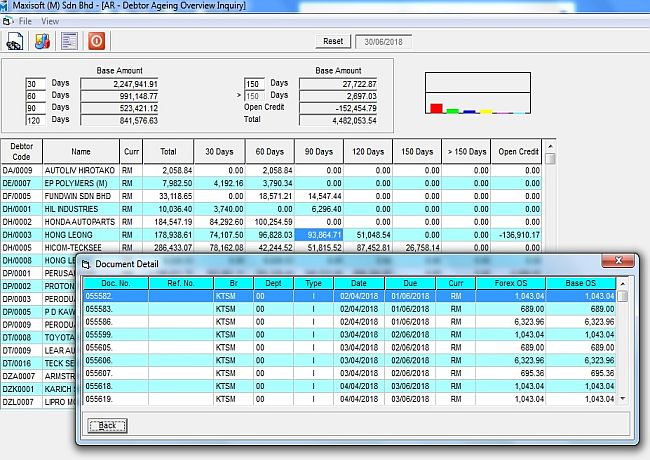Image resolution: width=650 pixels, height=460 pixels.
Task: Click the users toolbar icon
Action: click(42, 41)
